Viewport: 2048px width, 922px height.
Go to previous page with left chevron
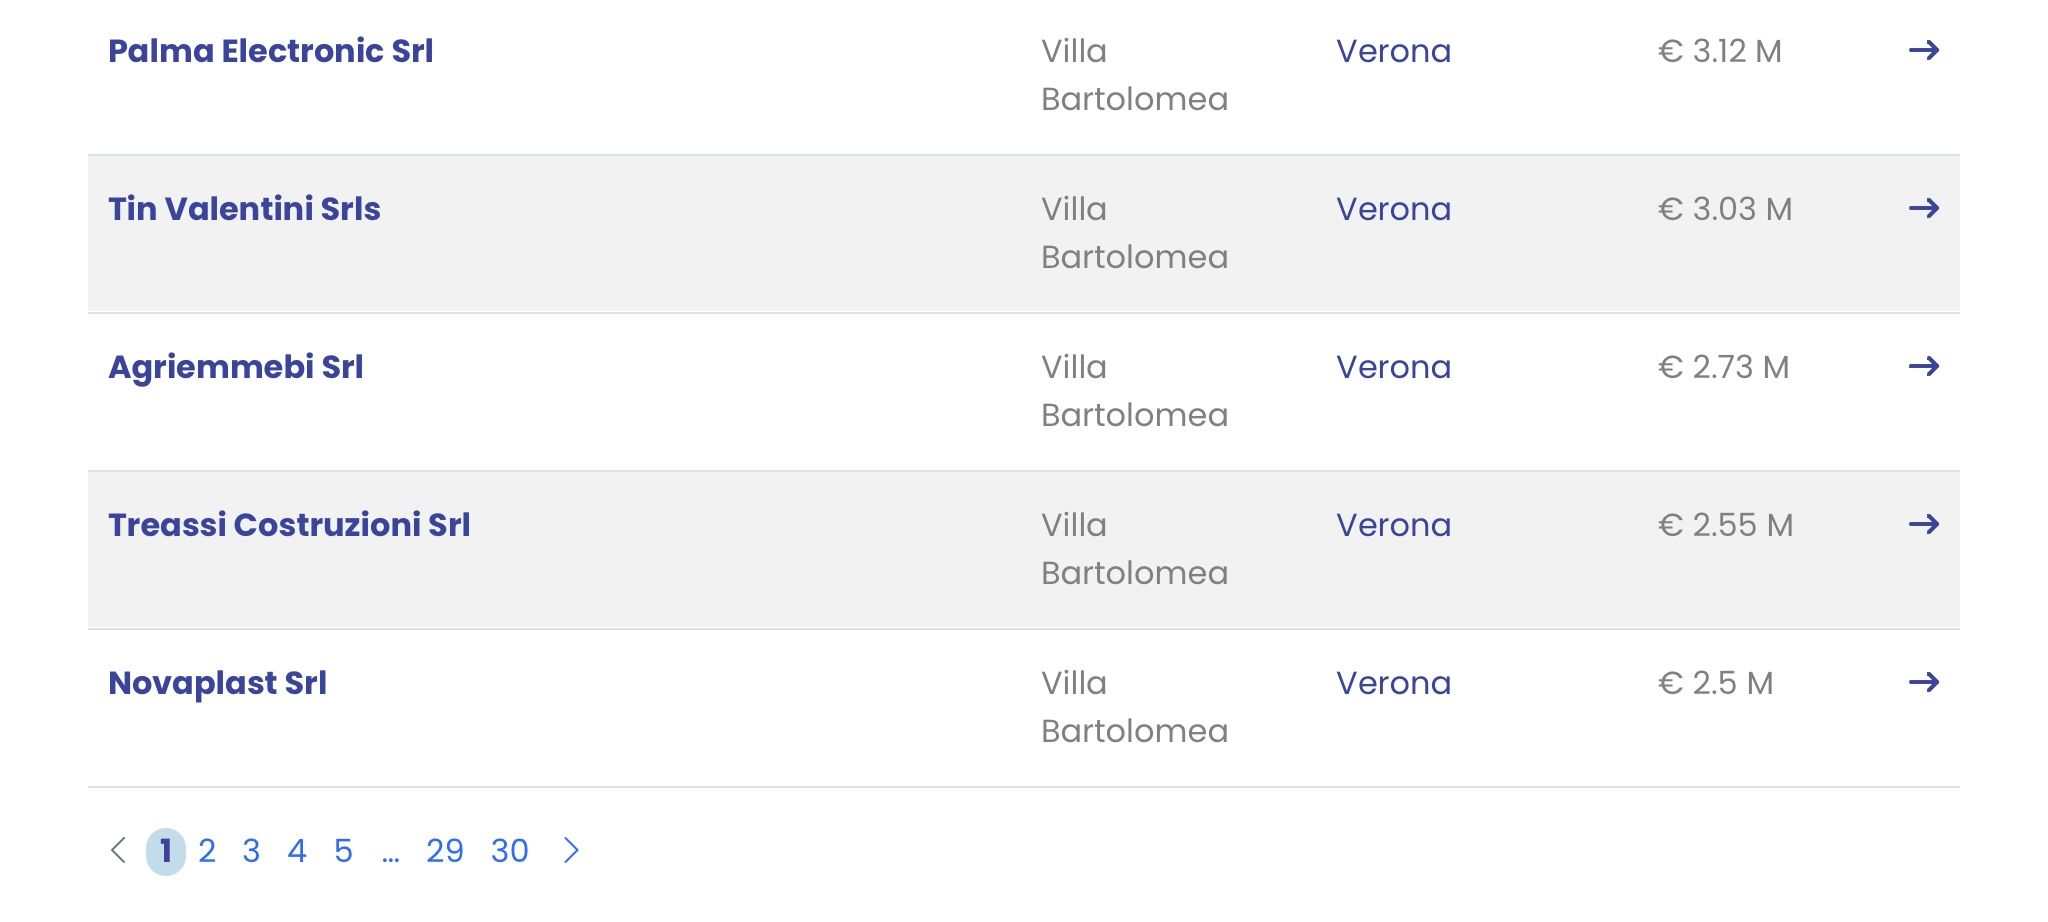(x=118, y=850)
